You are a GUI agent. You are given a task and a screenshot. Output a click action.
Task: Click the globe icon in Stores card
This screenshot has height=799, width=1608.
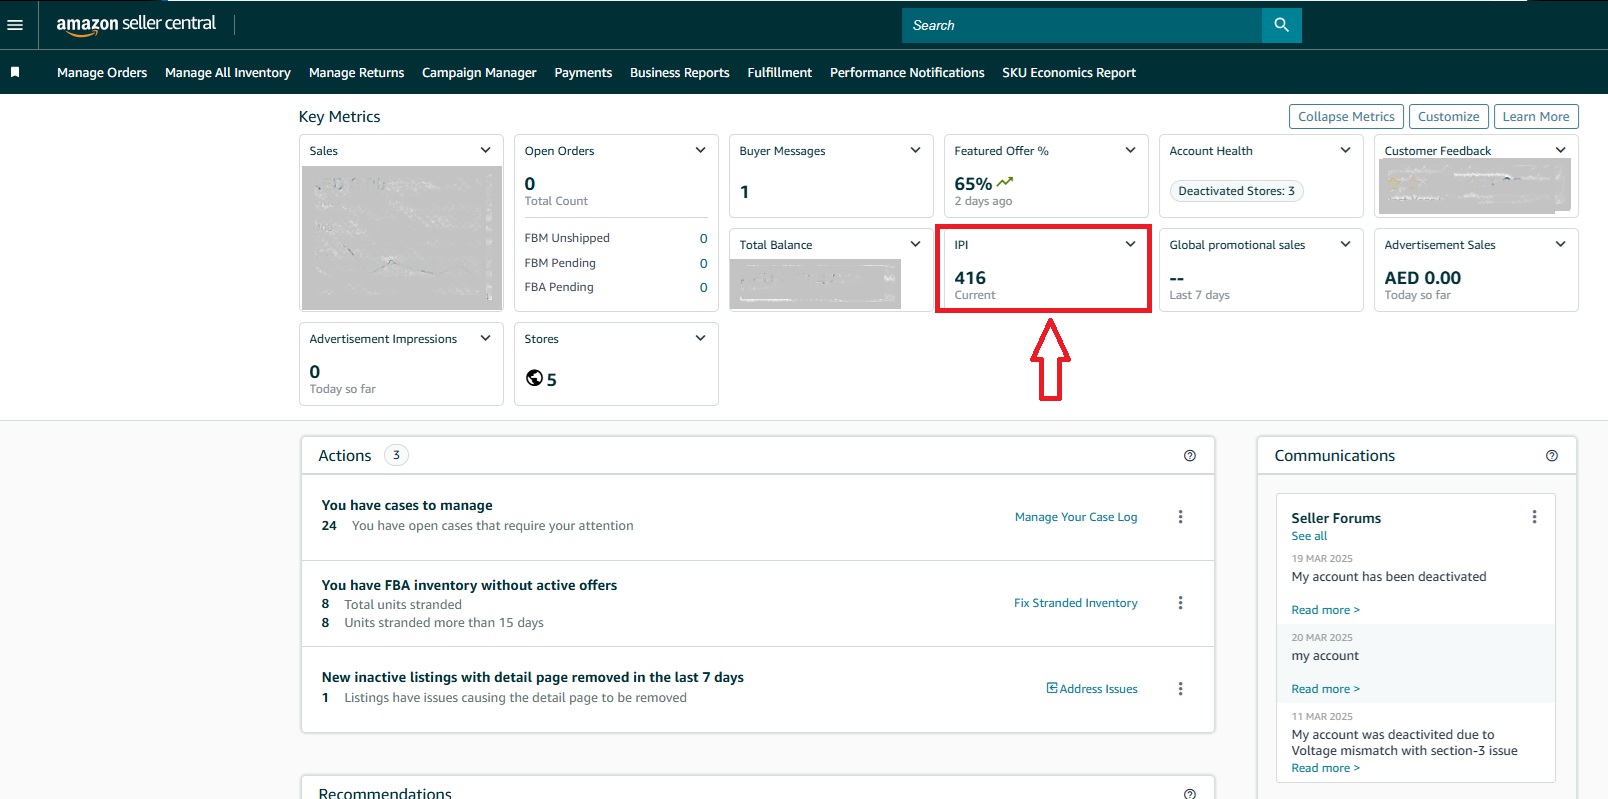click(x=534, y=378)
